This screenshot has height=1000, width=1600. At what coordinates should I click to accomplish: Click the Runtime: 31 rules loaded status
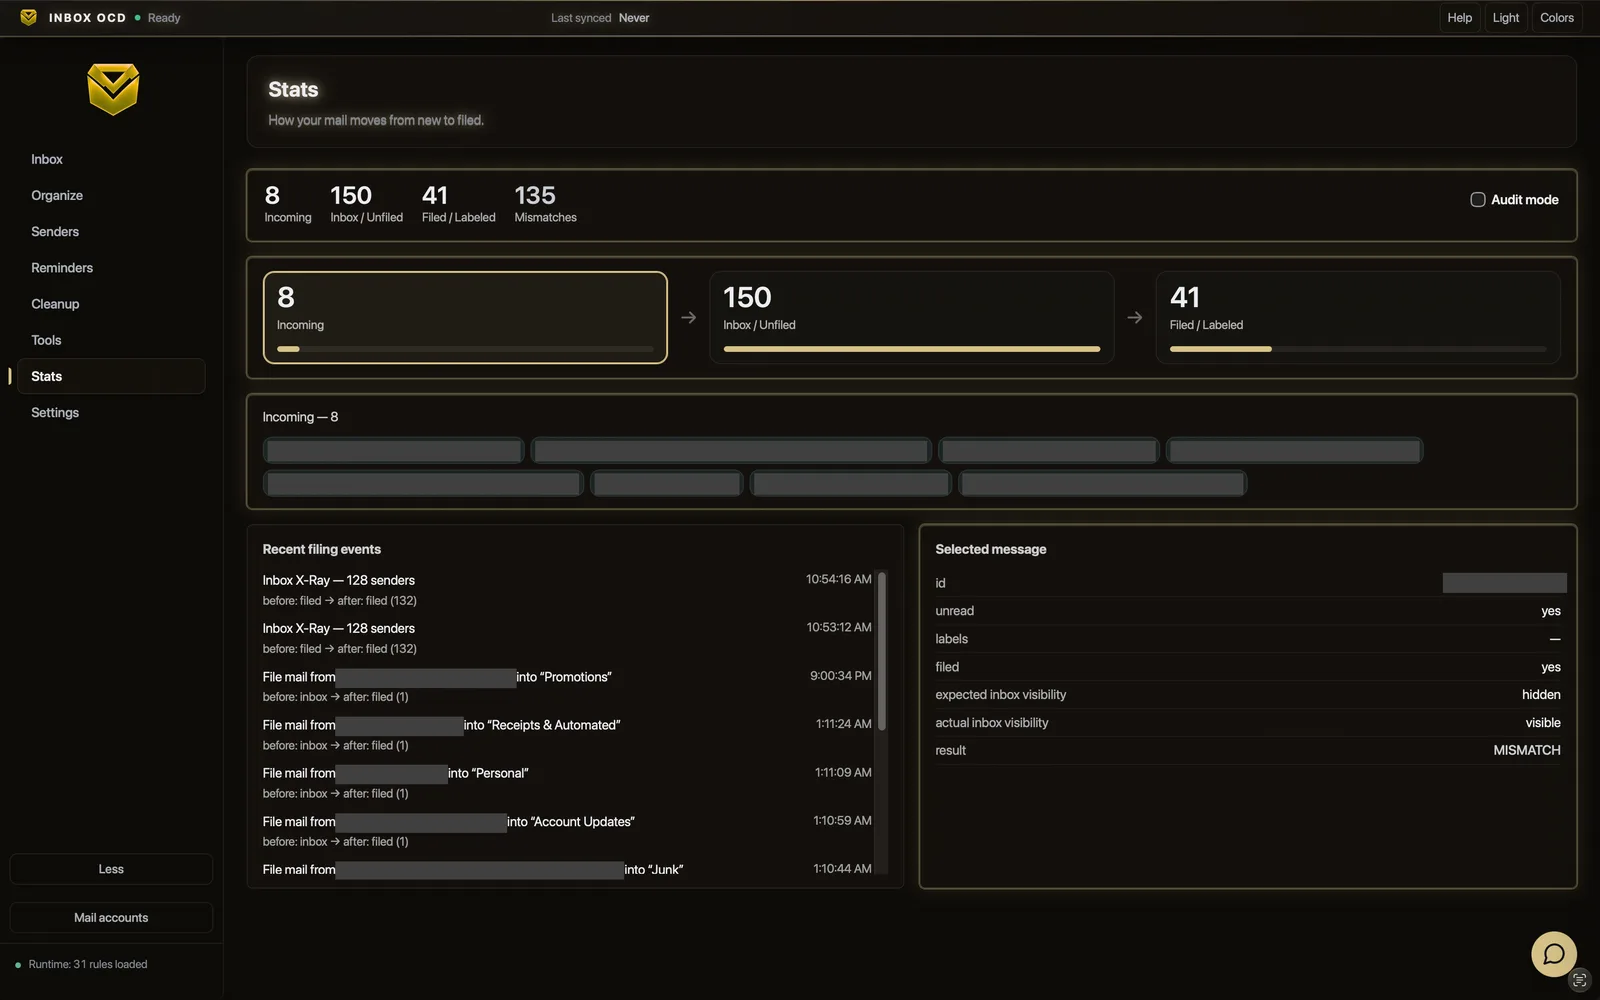tap(82, 964)
